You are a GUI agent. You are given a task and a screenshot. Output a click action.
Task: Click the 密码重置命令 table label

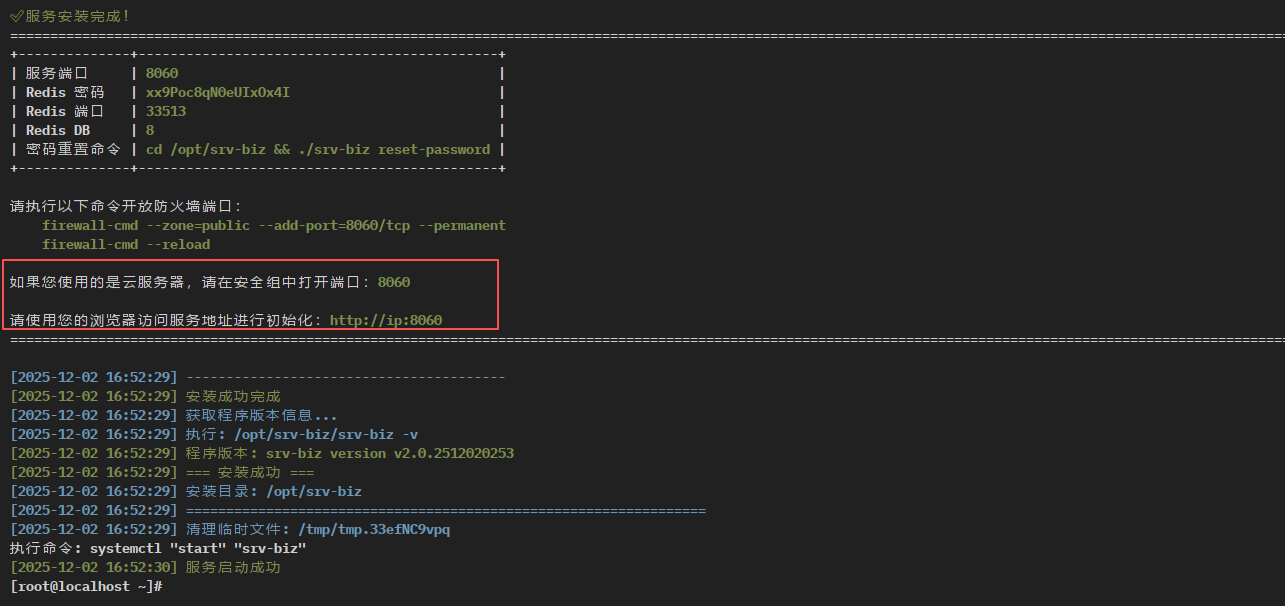(x=73, y=150)
